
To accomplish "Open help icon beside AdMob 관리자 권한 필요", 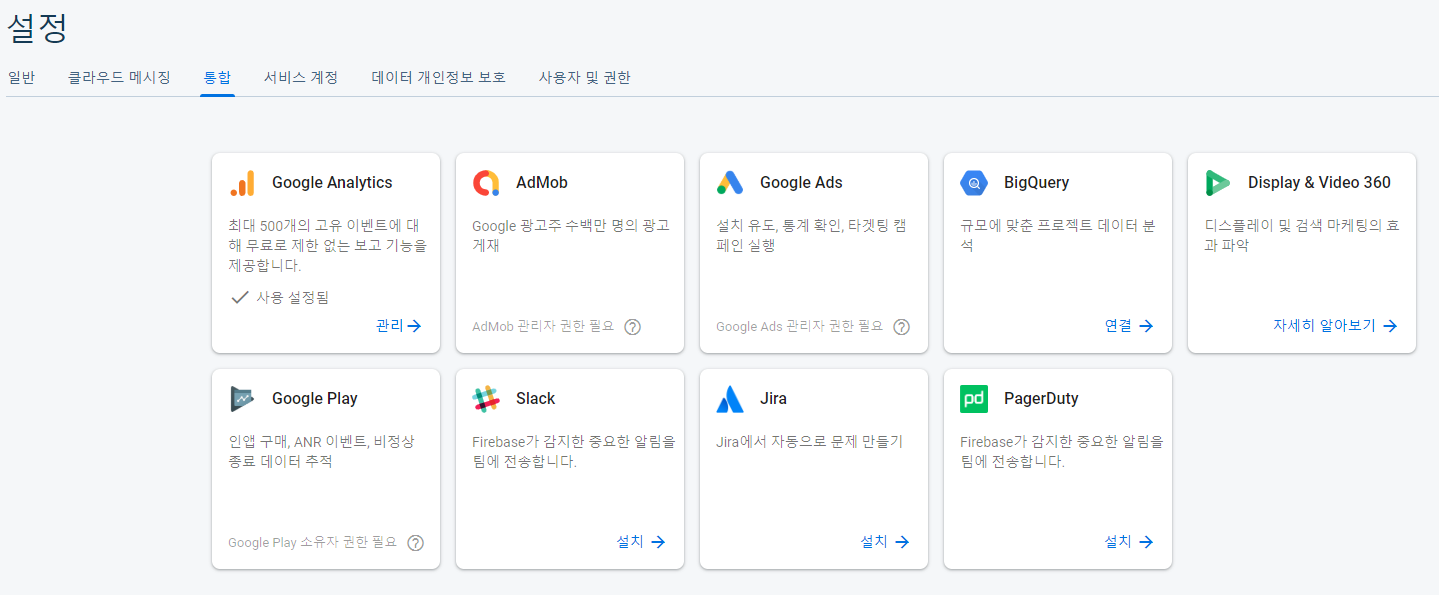I will [632, 327].
